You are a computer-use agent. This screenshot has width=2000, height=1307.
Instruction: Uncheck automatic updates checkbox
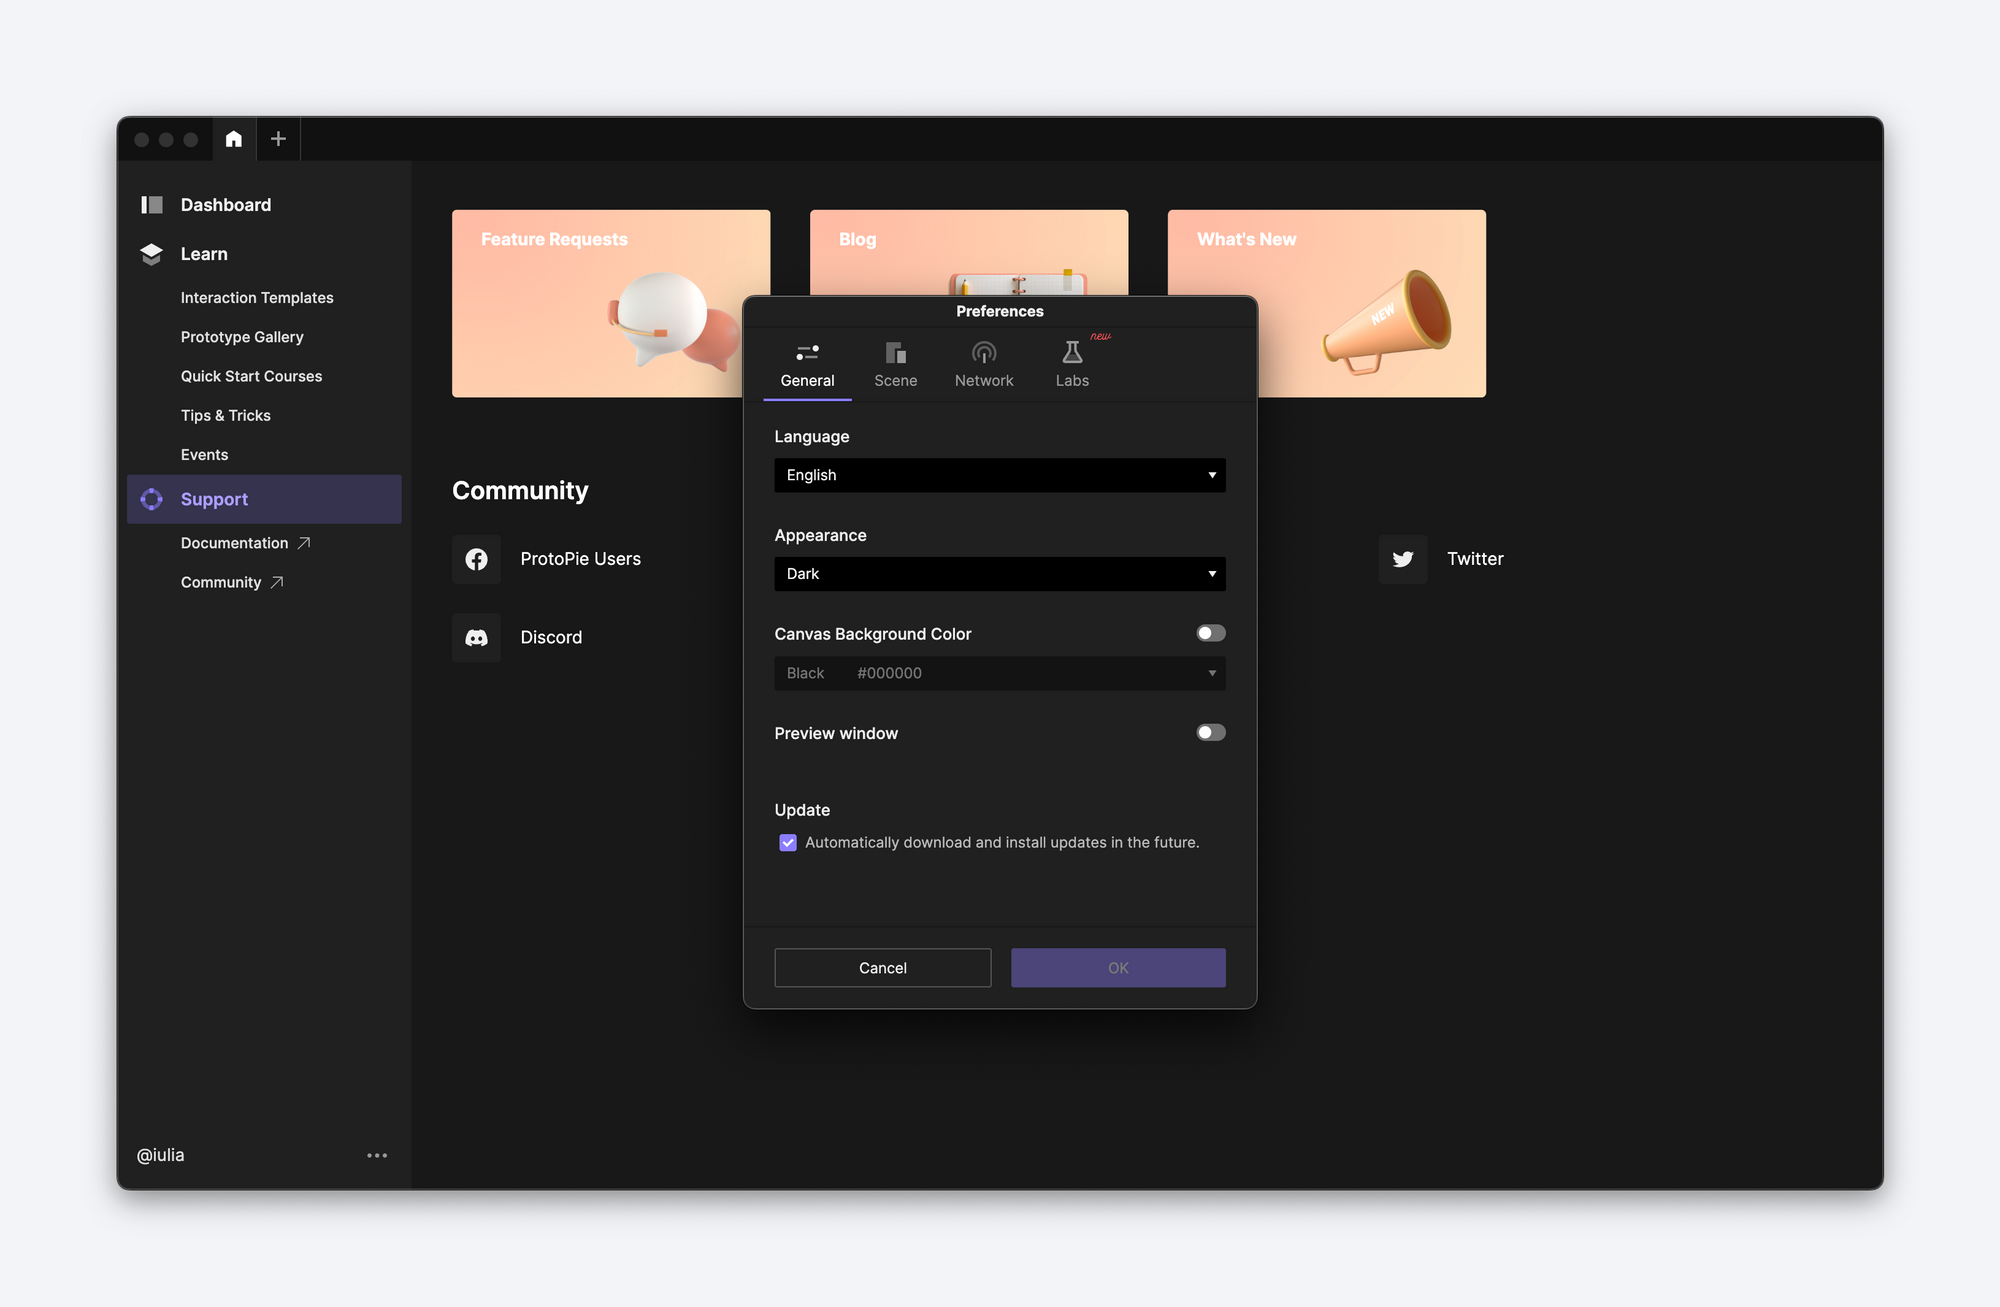(x=788, y=843)
